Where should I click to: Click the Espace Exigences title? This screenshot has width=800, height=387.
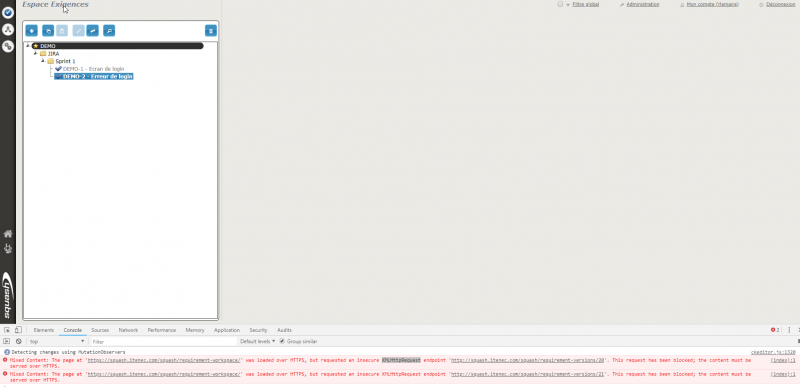(55, 4)
